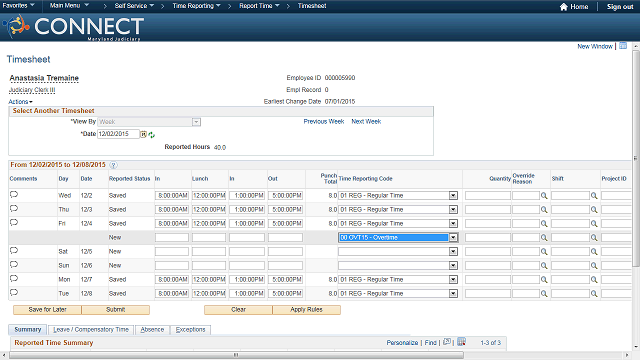The height and width of the screenshot is (360, 640).
Task: Click the green refresh icon beside Date
Action: coord(152,135)
